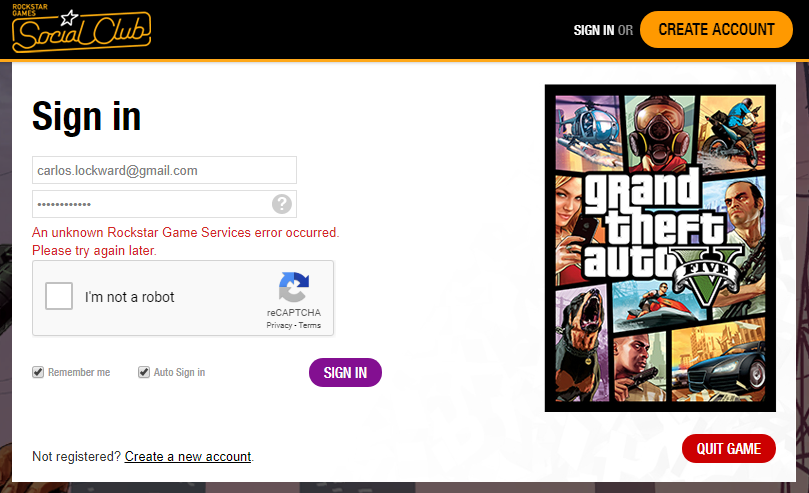Click the orange CREATE ACCOUNT button

716,29
